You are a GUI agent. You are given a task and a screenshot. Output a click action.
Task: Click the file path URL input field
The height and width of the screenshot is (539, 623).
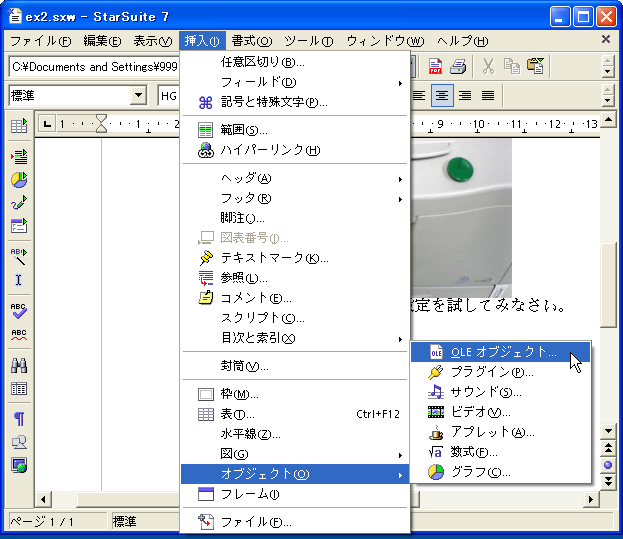pyautogui.click(x=95, y=66)
